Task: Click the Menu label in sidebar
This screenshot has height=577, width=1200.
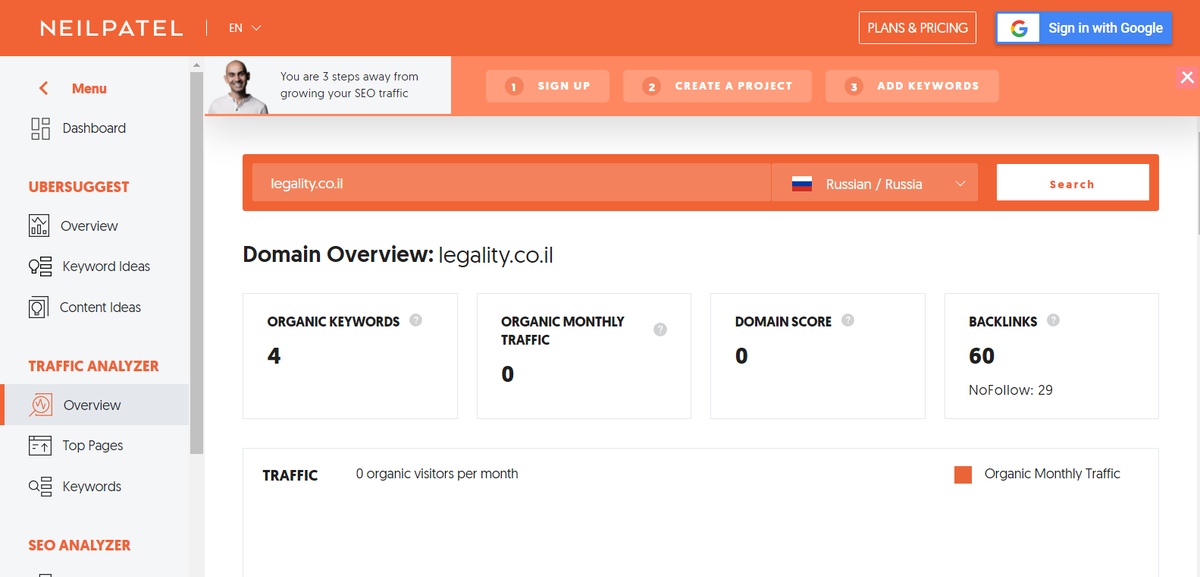Action: pos(89,88)
